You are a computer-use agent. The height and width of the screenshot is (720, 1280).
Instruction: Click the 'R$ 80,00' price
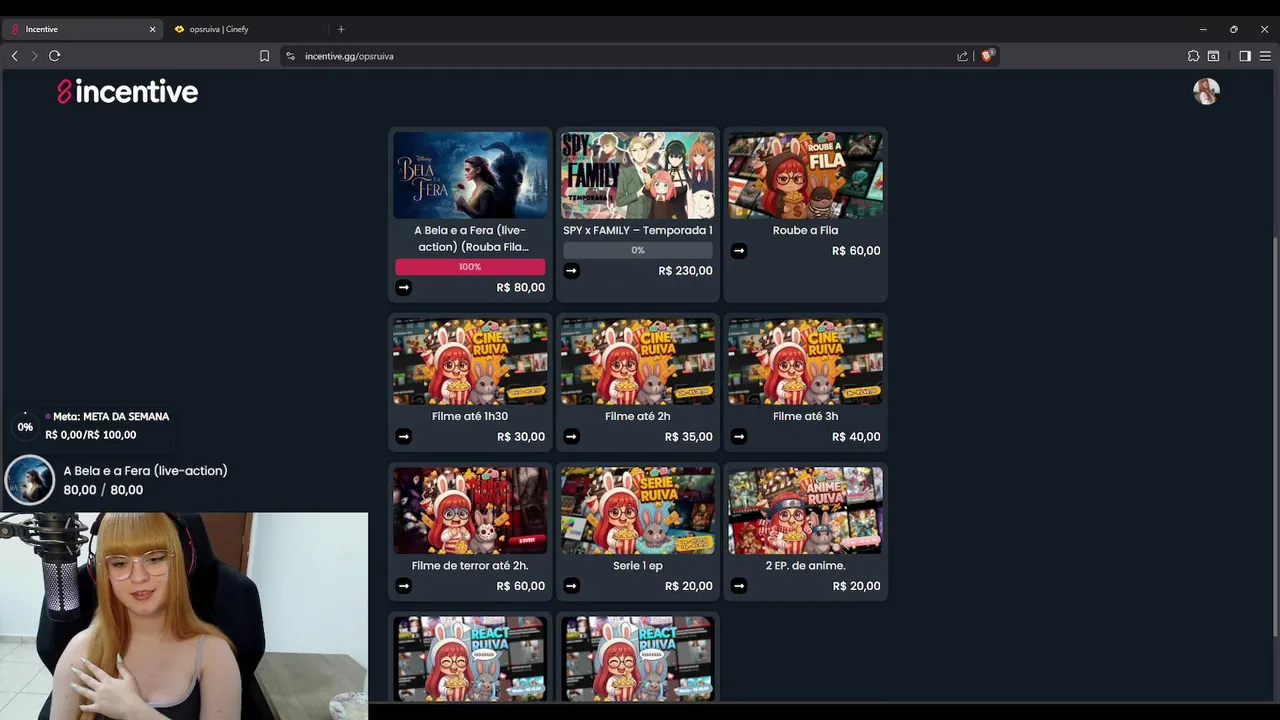coord(521,288)
